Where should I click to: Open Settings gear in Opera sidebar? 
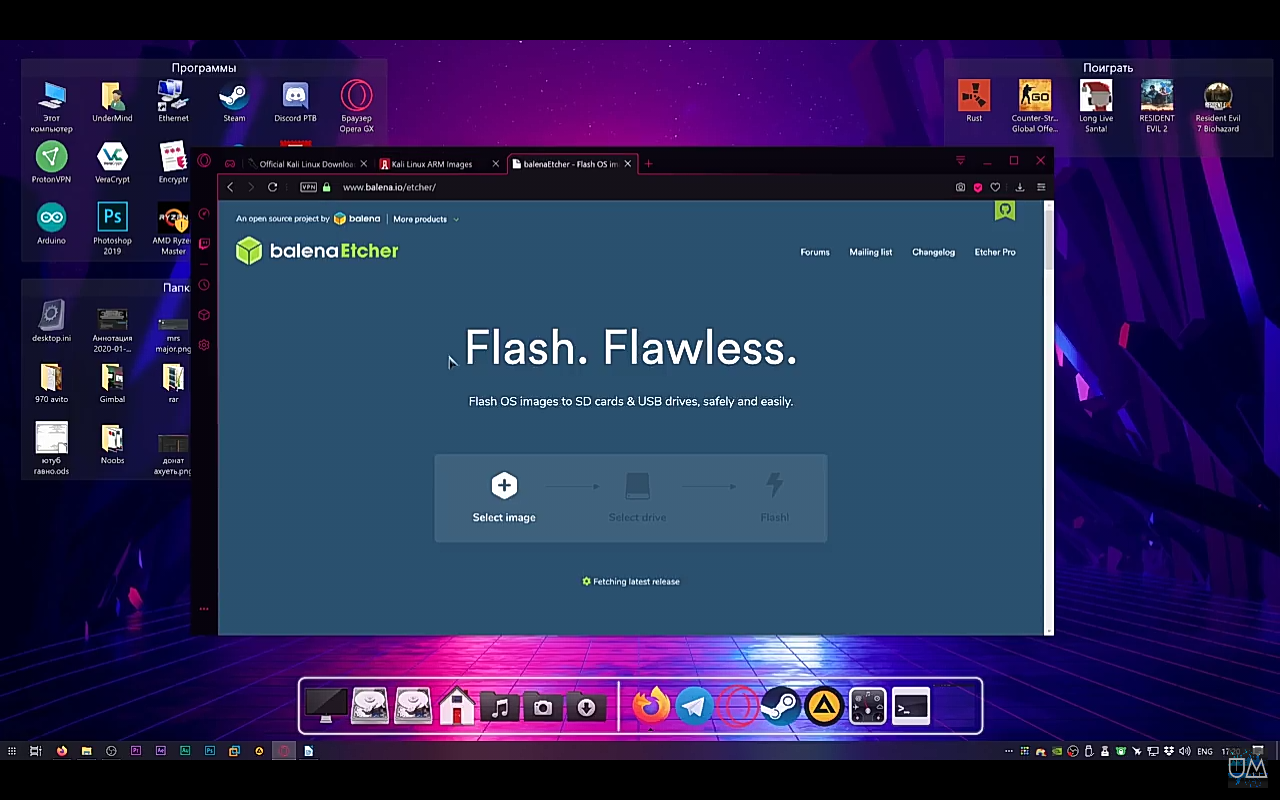pos(204,345)
